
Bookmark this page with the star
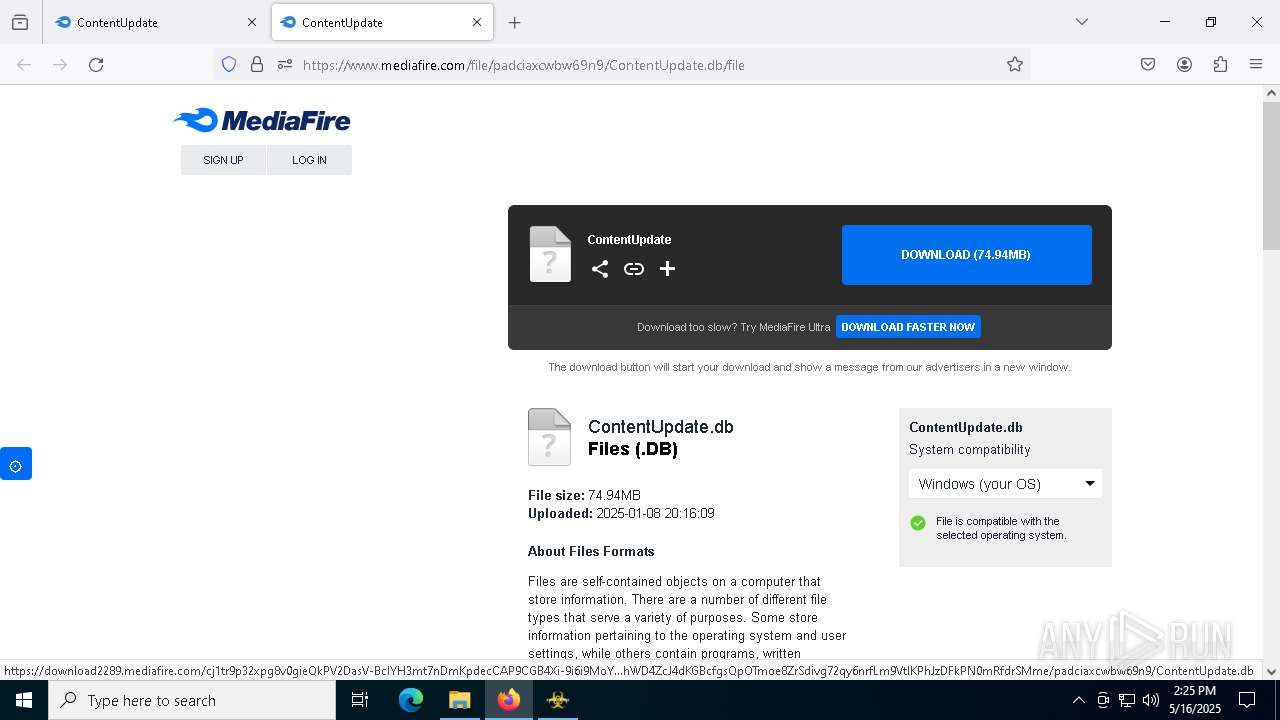(x=1015, y=65)
